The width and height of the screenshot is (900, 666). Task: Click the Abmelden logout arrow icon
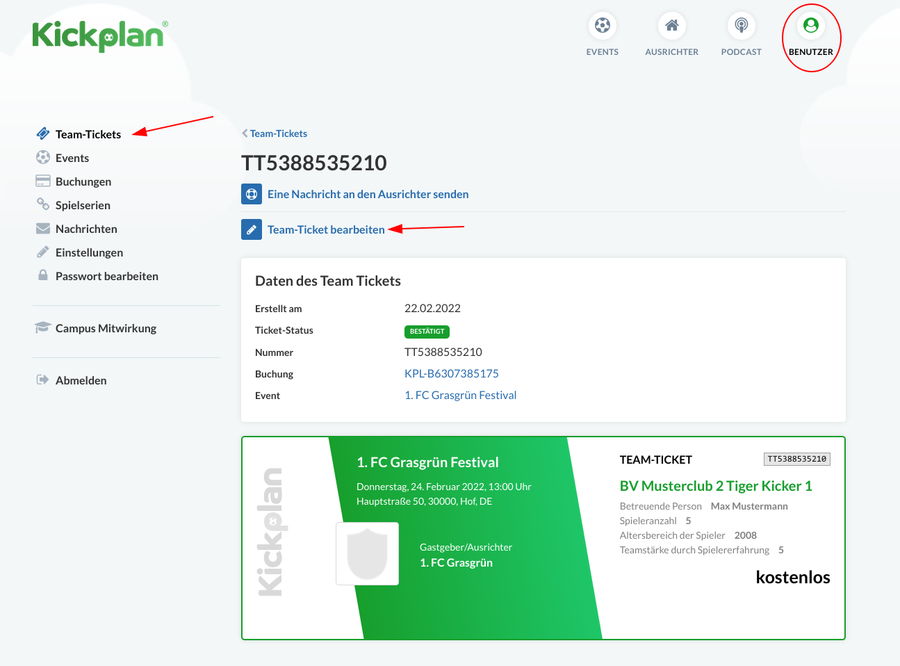tap(43, 380)
